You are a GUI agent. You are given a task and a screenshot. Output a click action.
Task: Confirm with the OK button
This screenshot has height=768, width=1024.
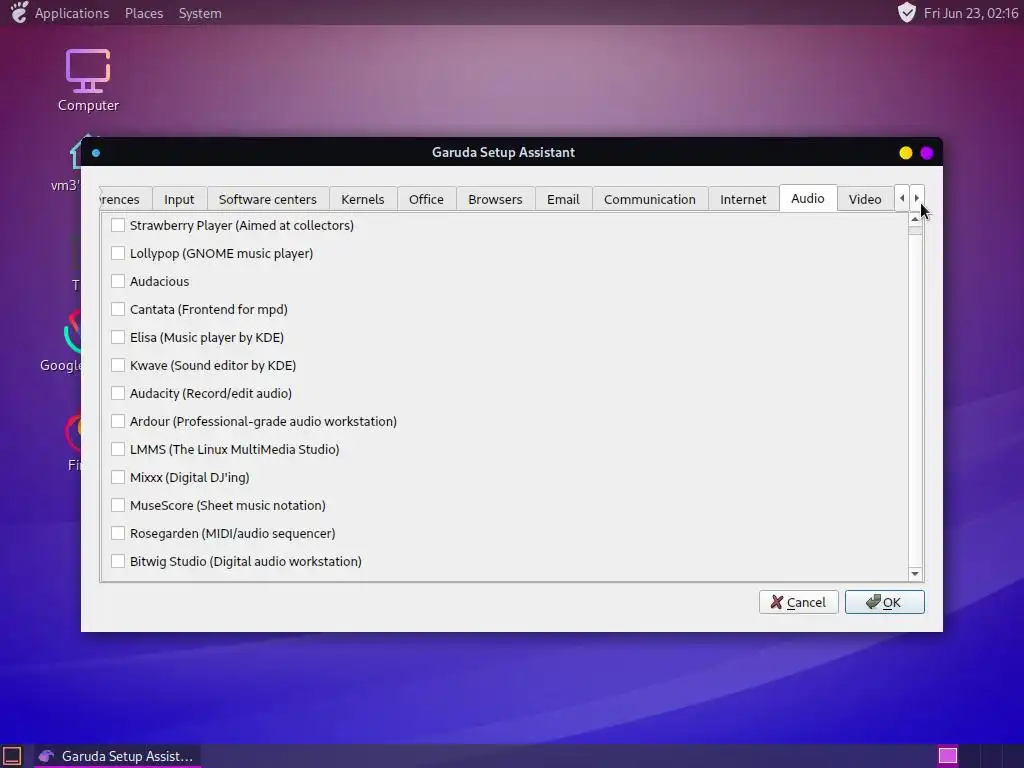(x=884, y=602)
